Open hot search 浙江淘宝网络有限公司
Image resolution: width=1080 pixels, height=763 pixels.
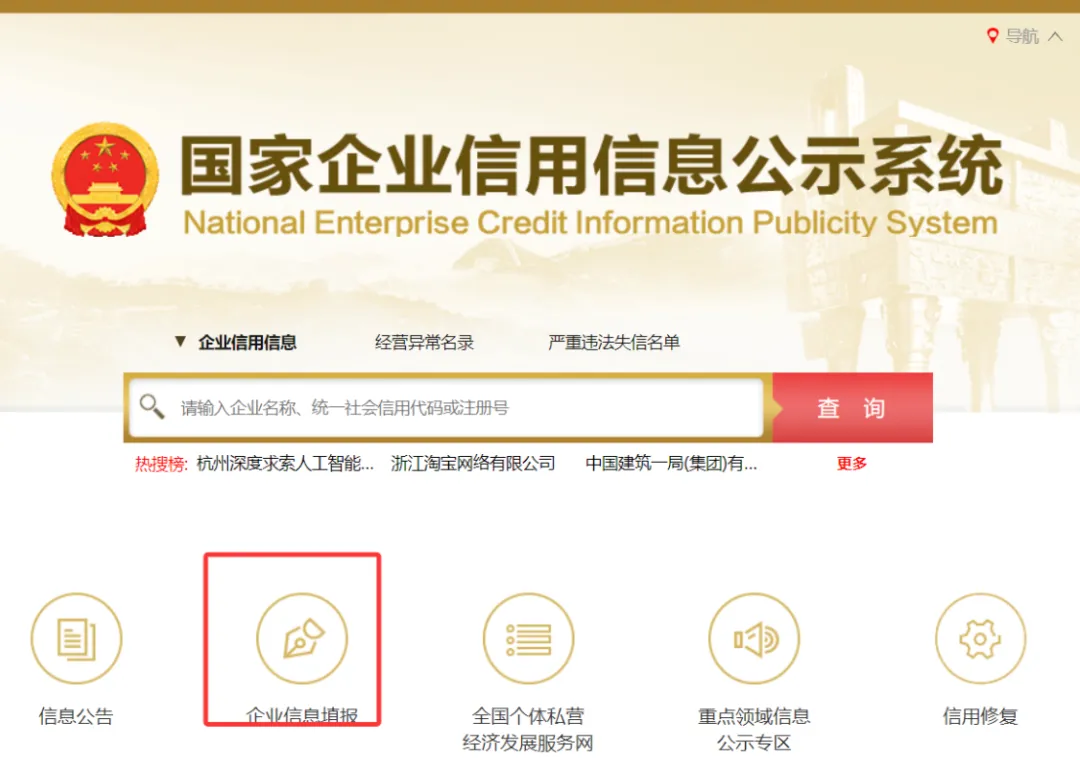[x=473, y=463]
